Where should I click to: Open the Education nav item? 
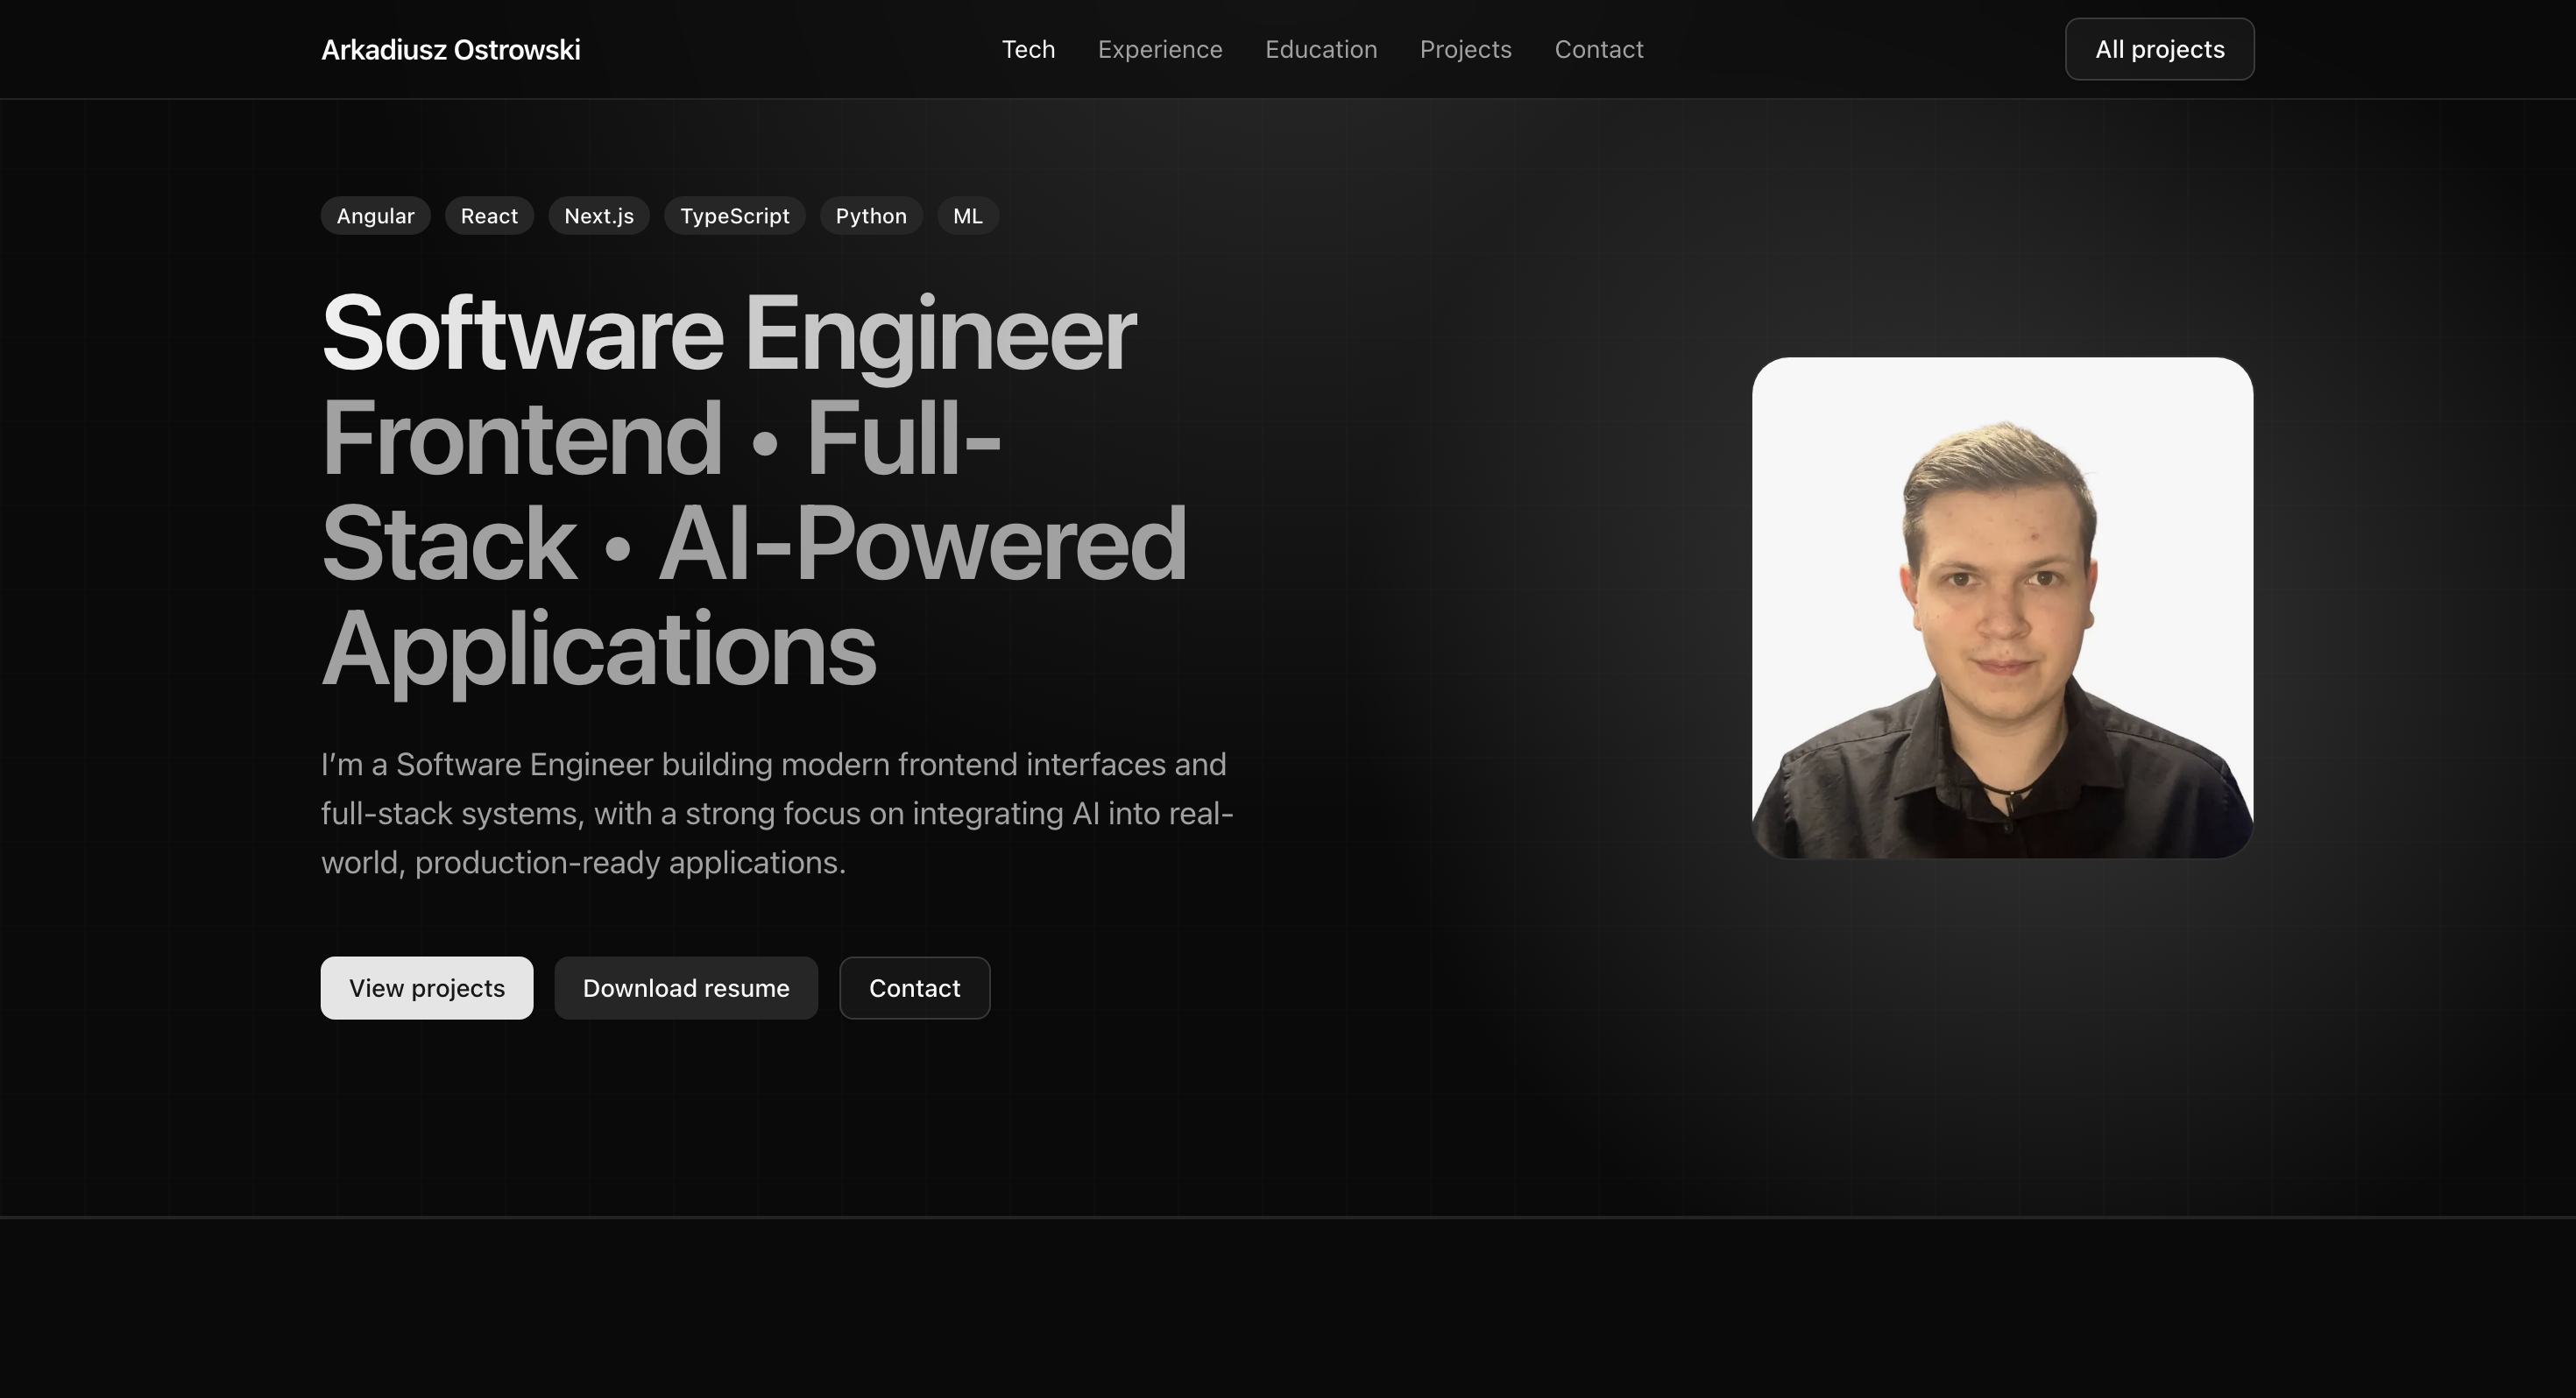click(1321, 49)
